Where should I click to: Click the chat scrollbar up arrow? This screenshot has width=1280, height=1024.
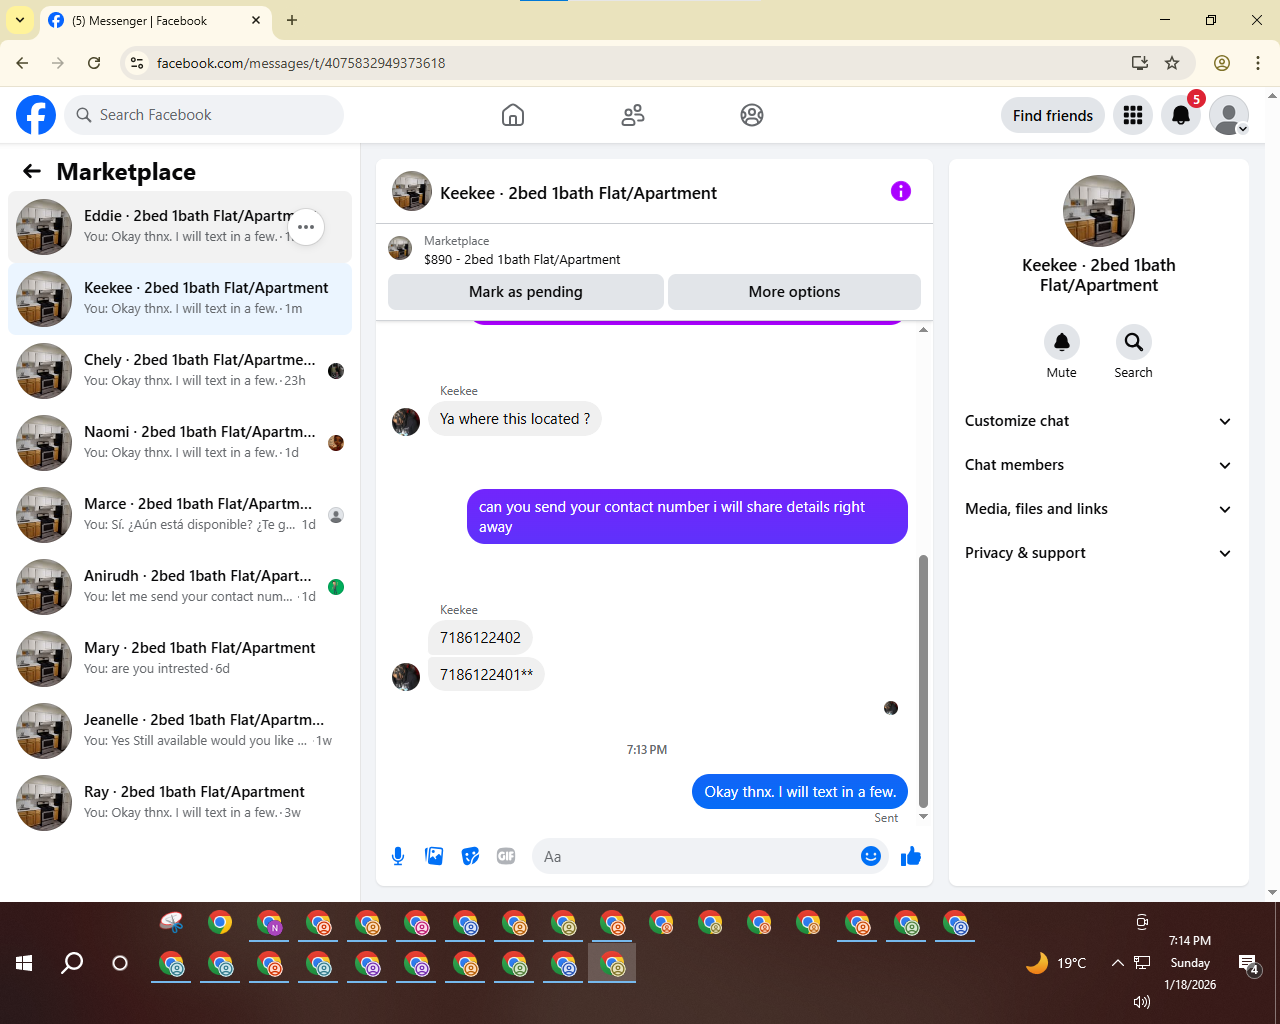[x=923, y=329]
